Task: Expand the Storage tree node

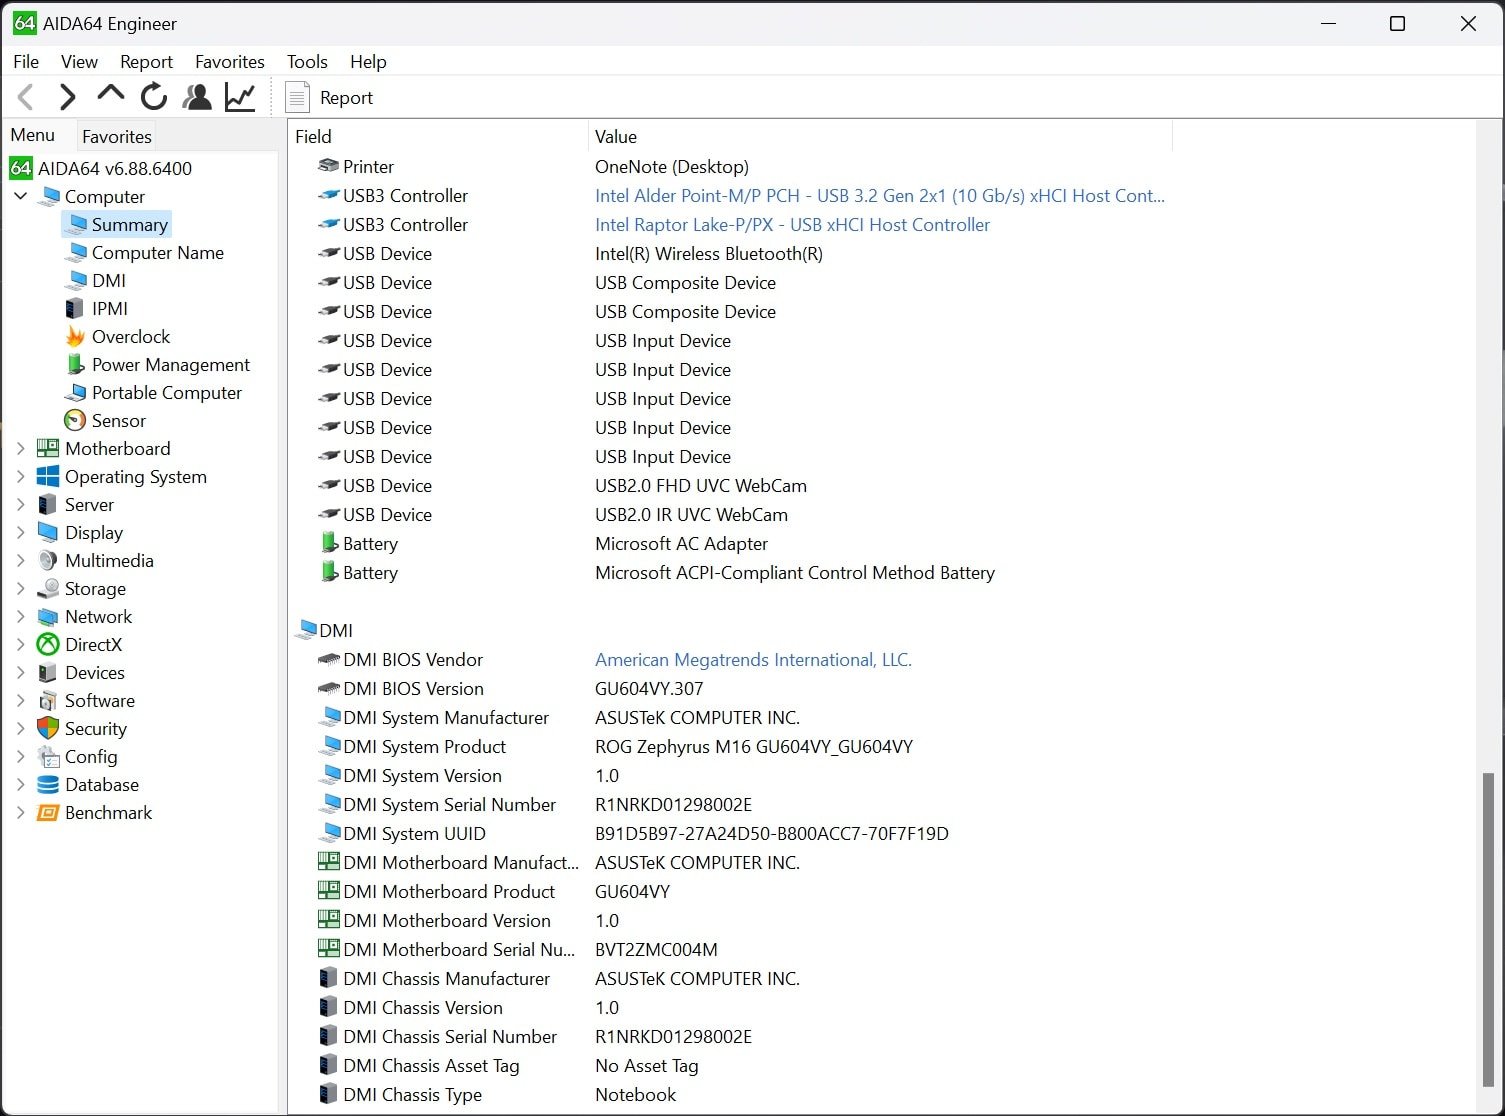Action: click(x=21, y=588)
